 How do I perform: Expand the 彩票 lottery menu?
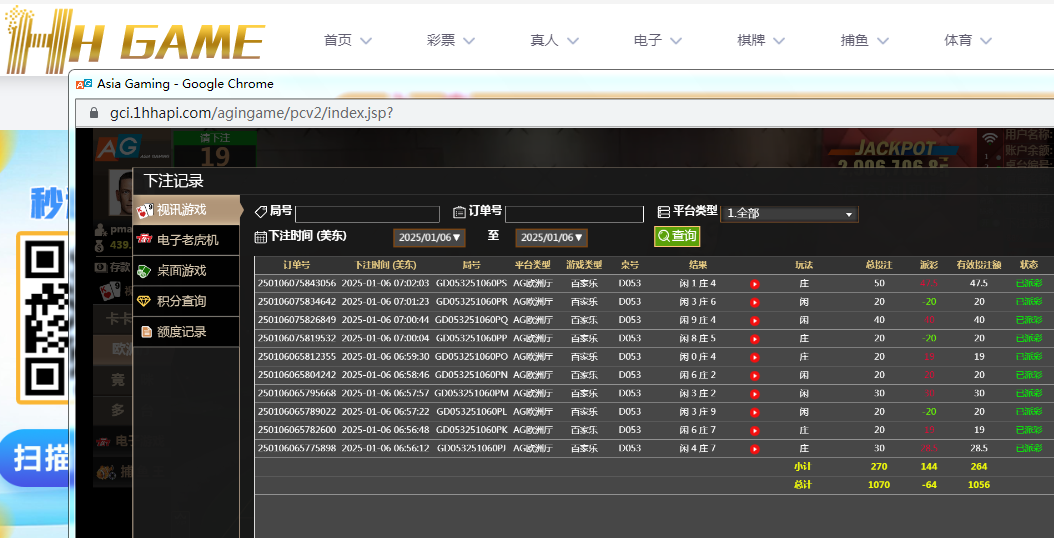[x=448, y=41]
